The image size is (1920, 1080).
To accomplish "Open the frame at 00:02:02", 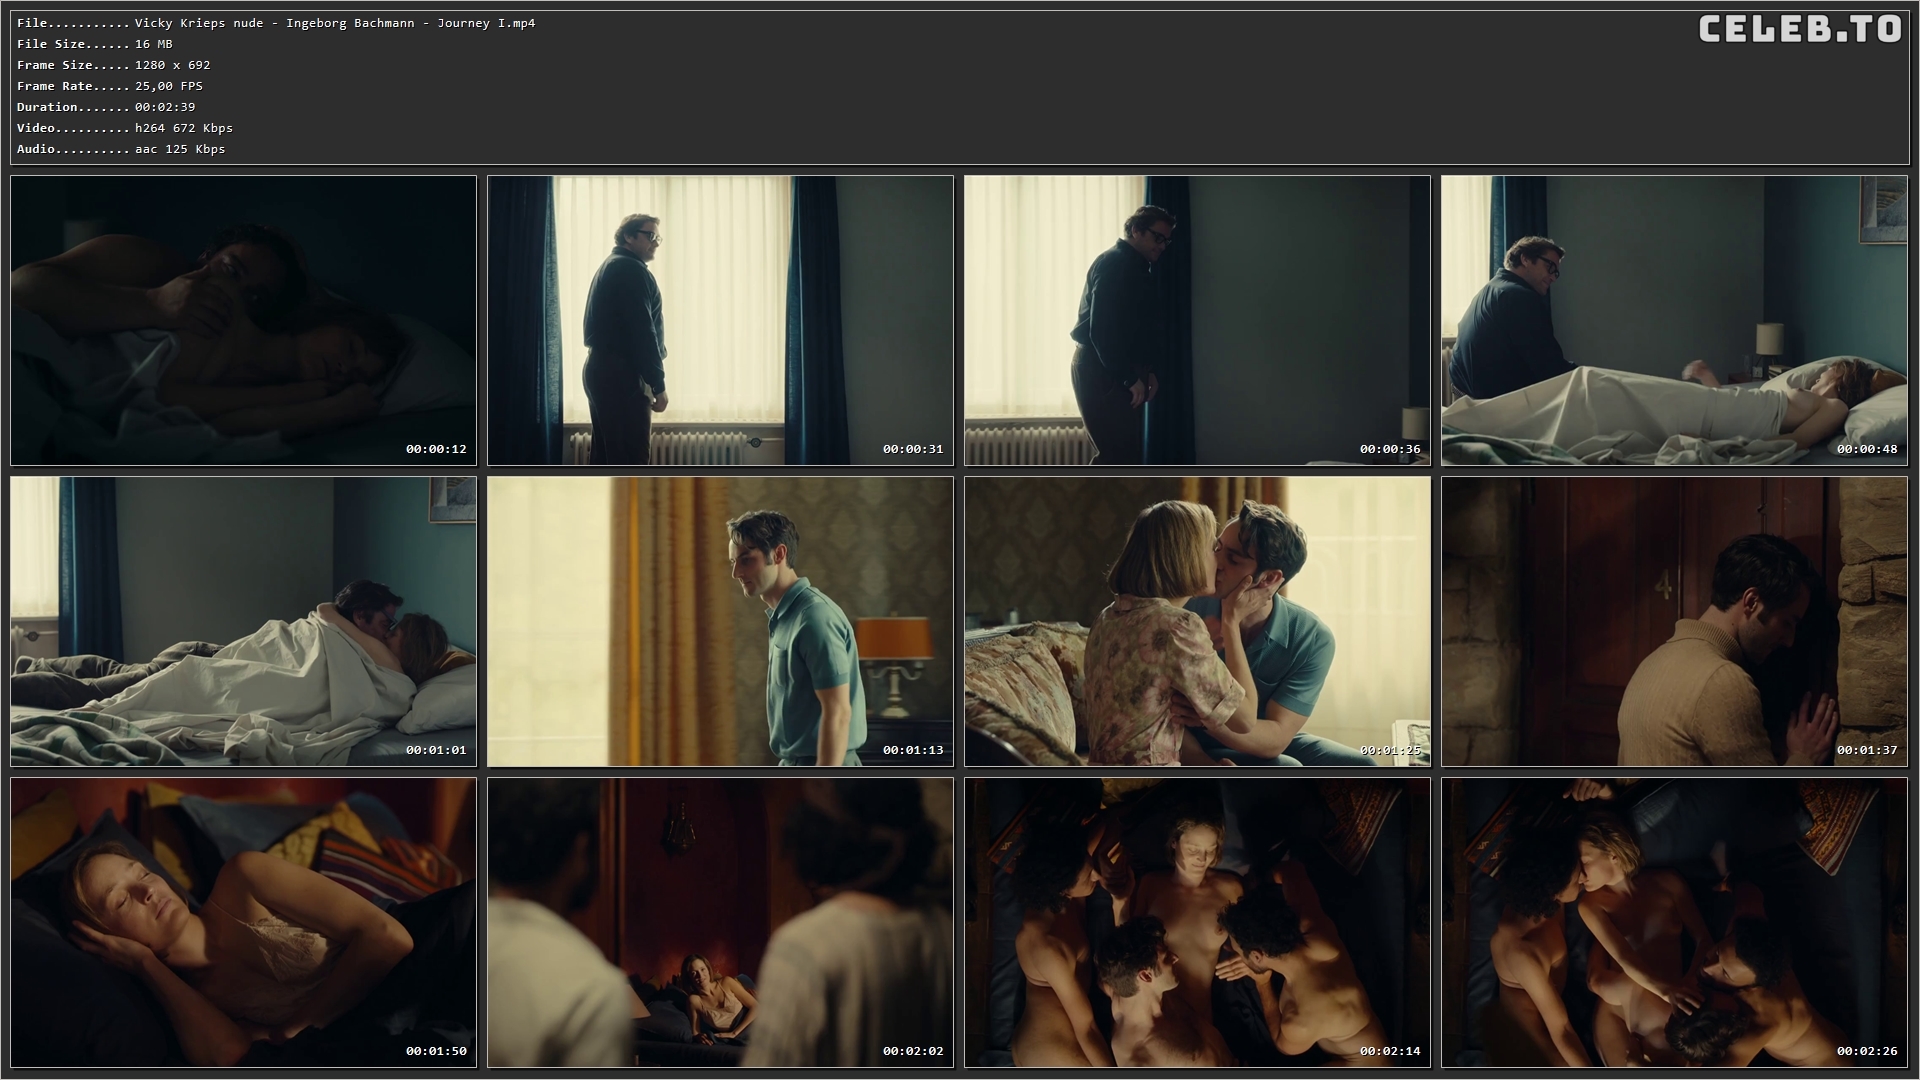I will 720,922.
